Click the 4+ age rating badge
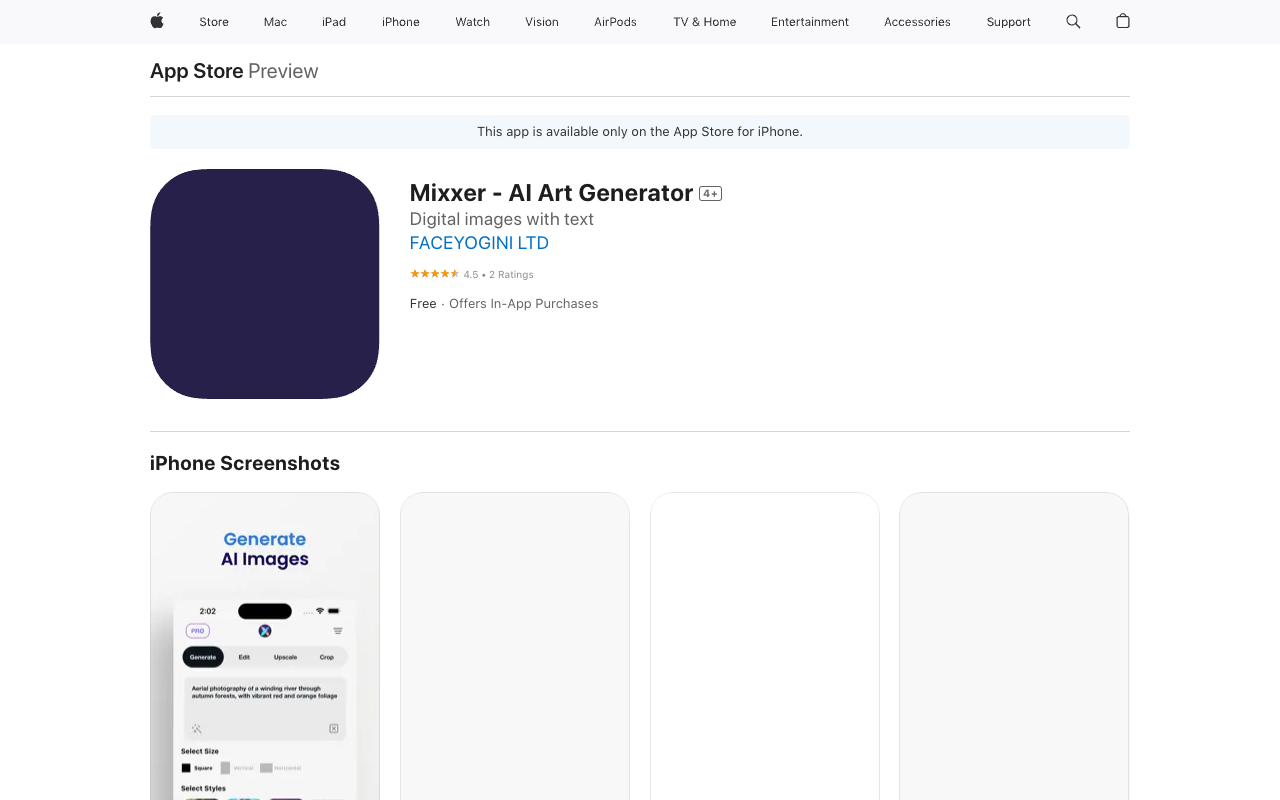This screenshot has height=800, width=1280. coord(710,194)
